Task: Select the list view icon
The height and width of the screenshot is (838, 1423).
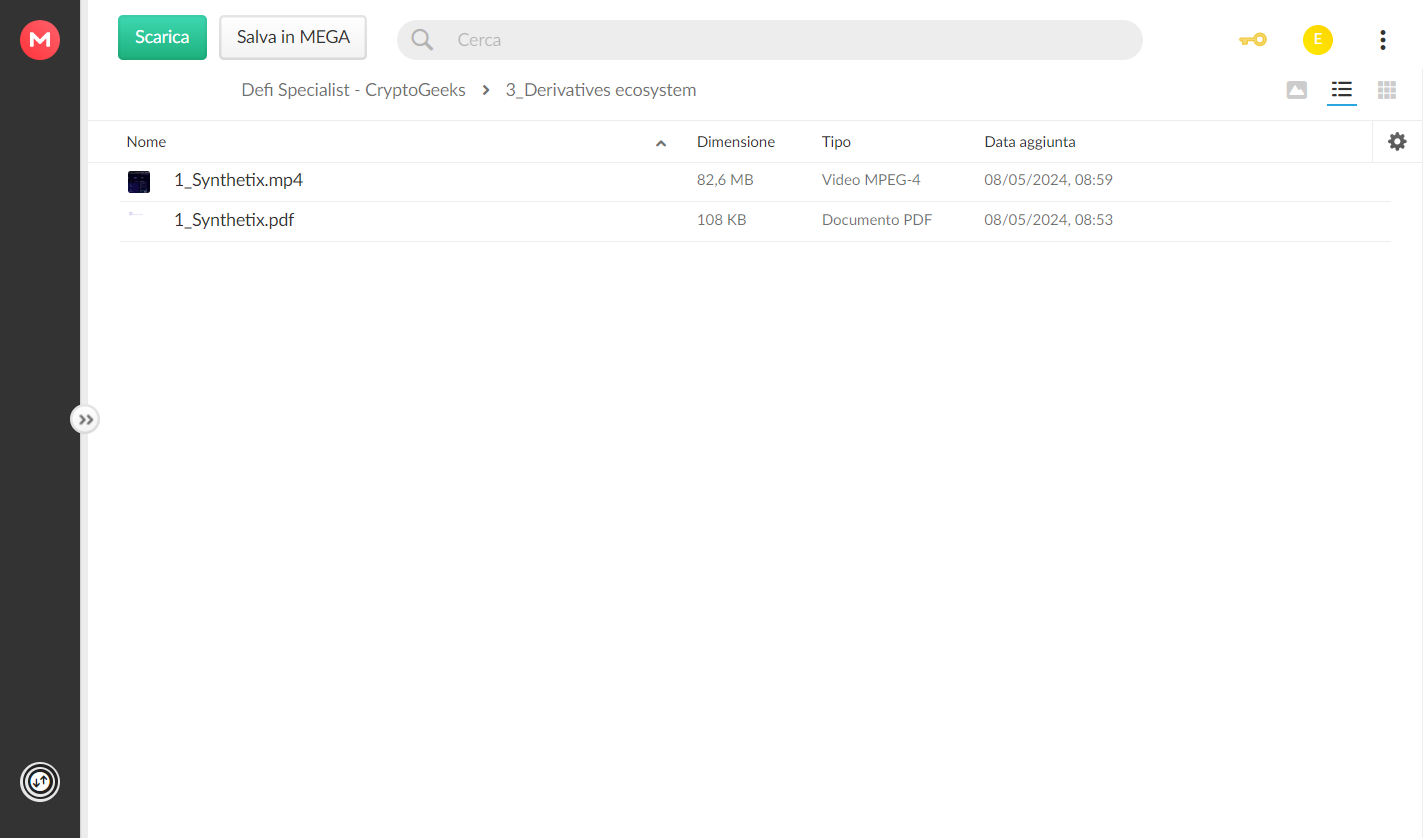Action: (x=1342, y=90)
